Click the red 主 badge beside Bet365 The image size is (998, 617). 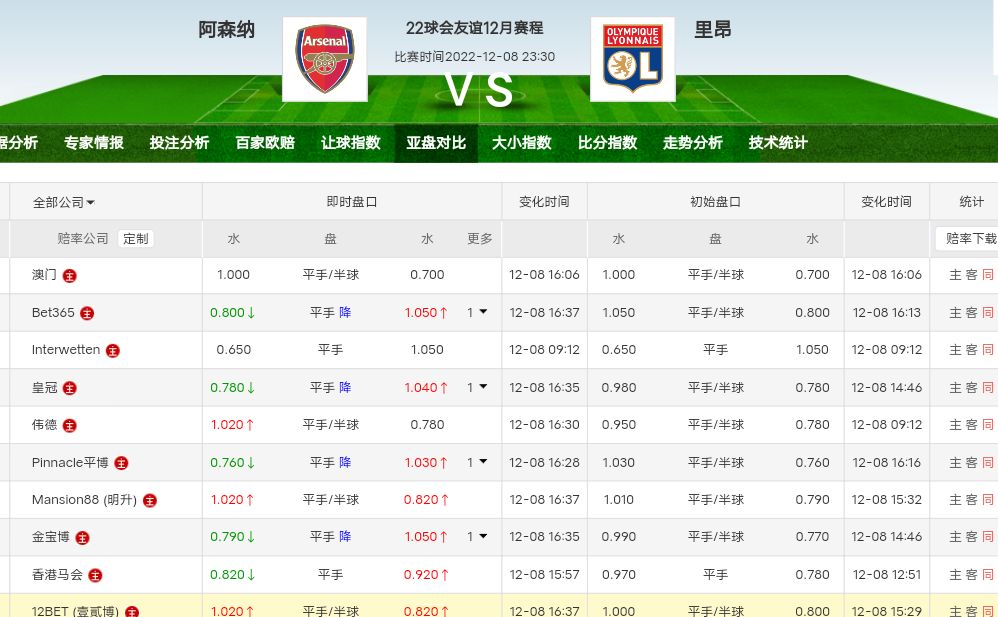pyautogui.click(x=87, y=313)
